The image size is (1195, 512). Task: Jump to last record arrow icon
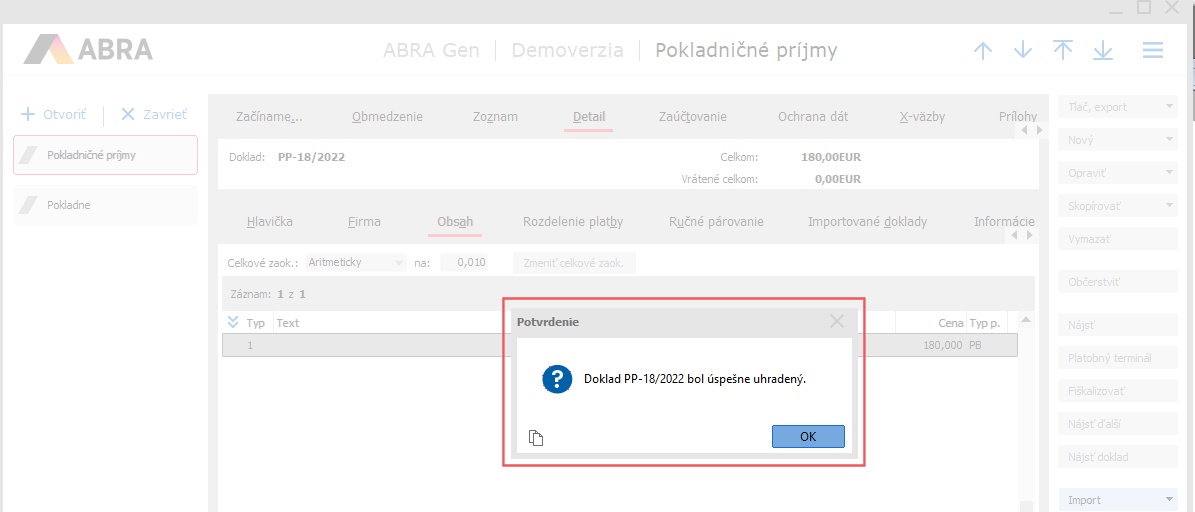[x=1103, y=51]
